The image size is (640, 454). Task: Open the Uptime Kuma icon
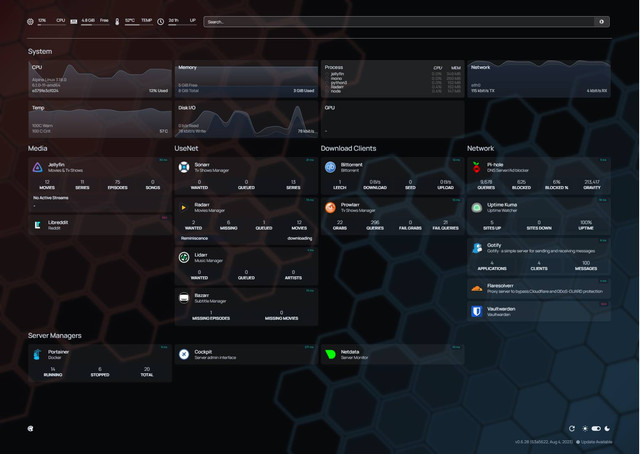476,207
